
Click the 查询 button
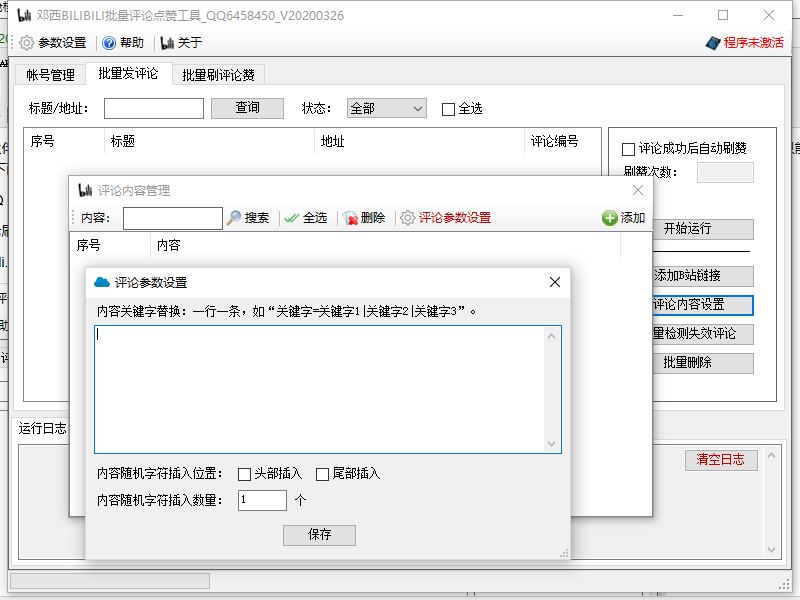point(247,108)
